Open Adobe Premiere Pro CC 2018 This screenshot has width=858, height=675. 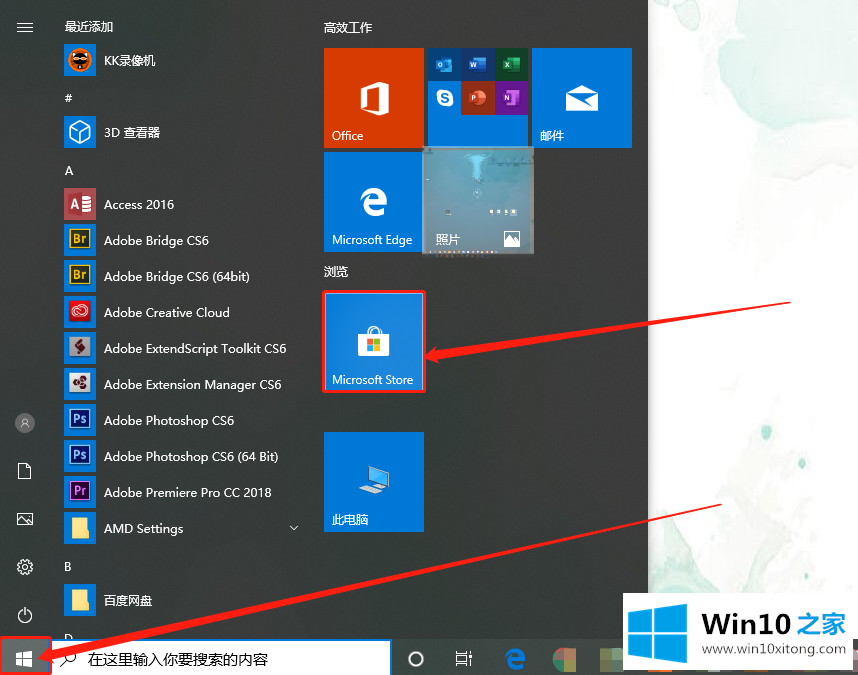(183, 492)
